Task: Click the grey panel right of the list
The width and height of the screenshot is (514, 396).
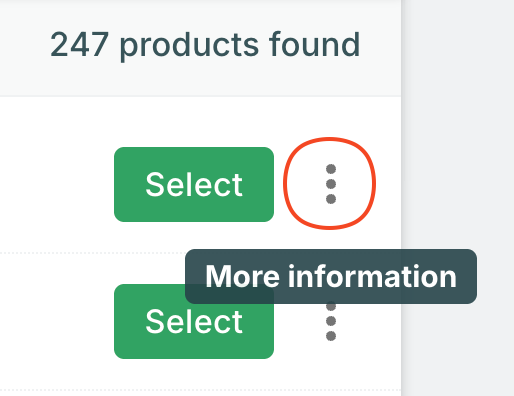Action: tap(458, 198)
